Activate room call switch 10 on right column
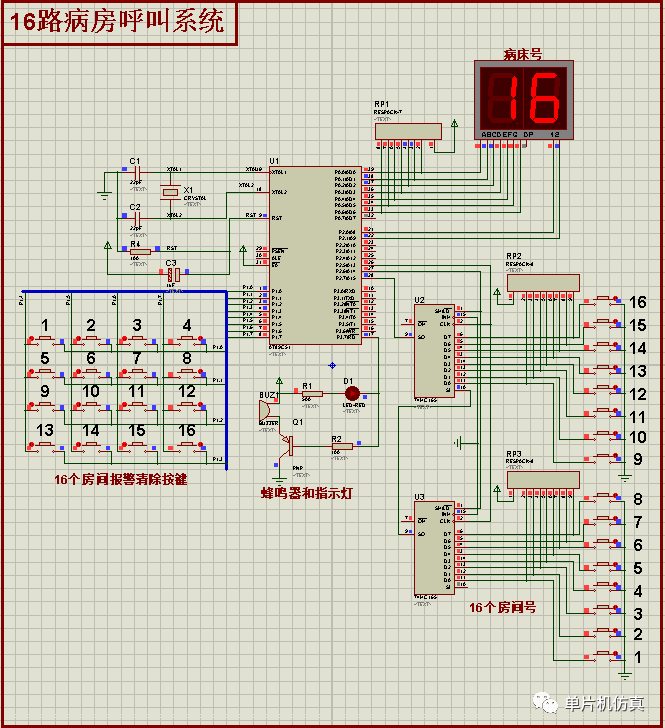Image resolution: width=665 pixels, height=728 pixels. (x=603, y=435)
